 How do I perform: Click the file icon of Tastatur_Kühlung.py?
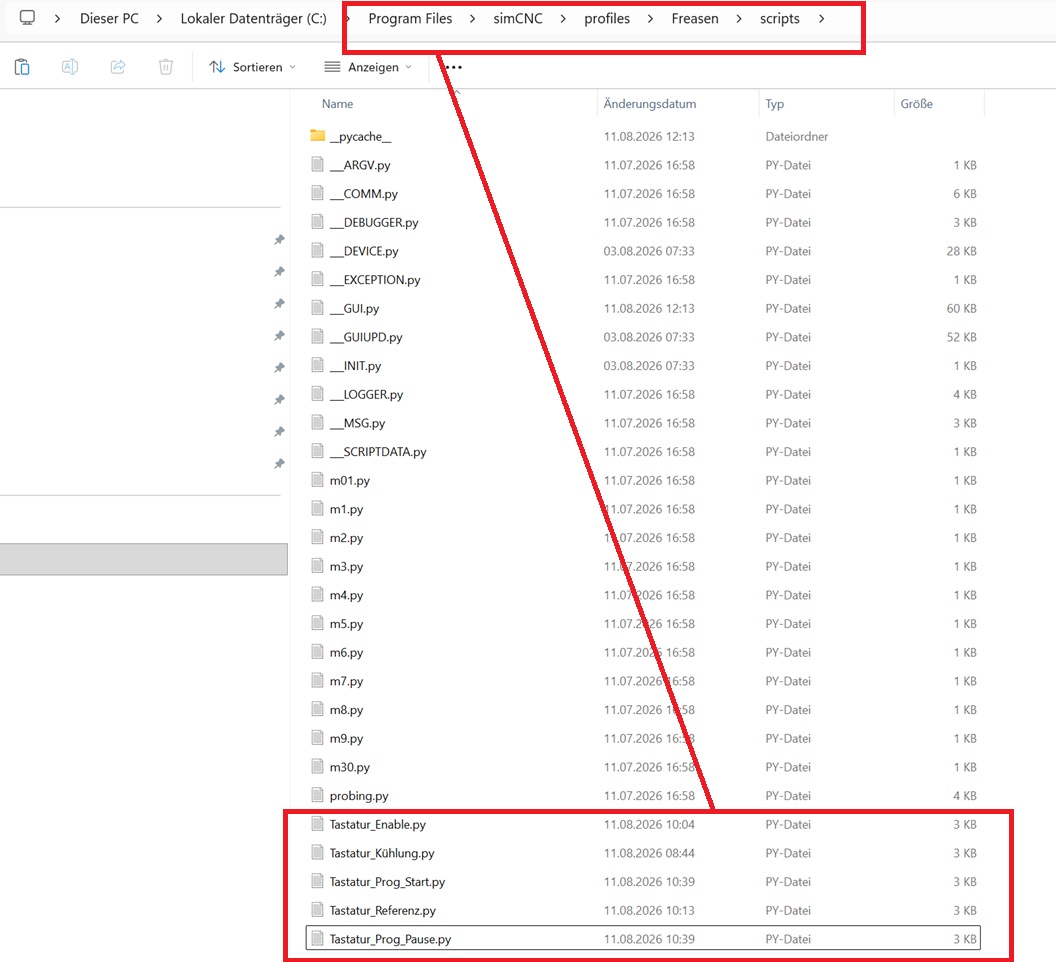click(317, 852)
